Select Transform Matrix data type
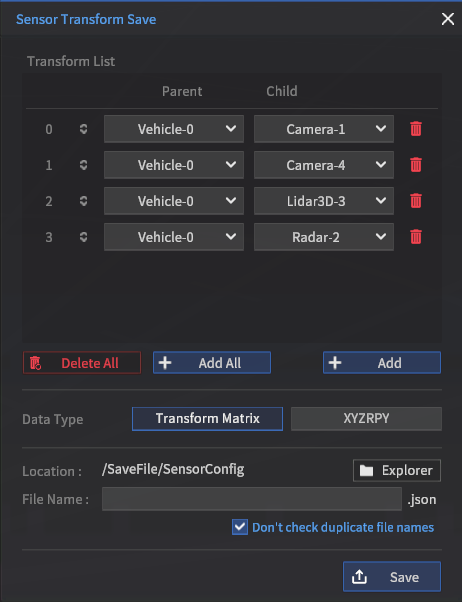Viewport: 462px width, 602px height. [207, 418]
